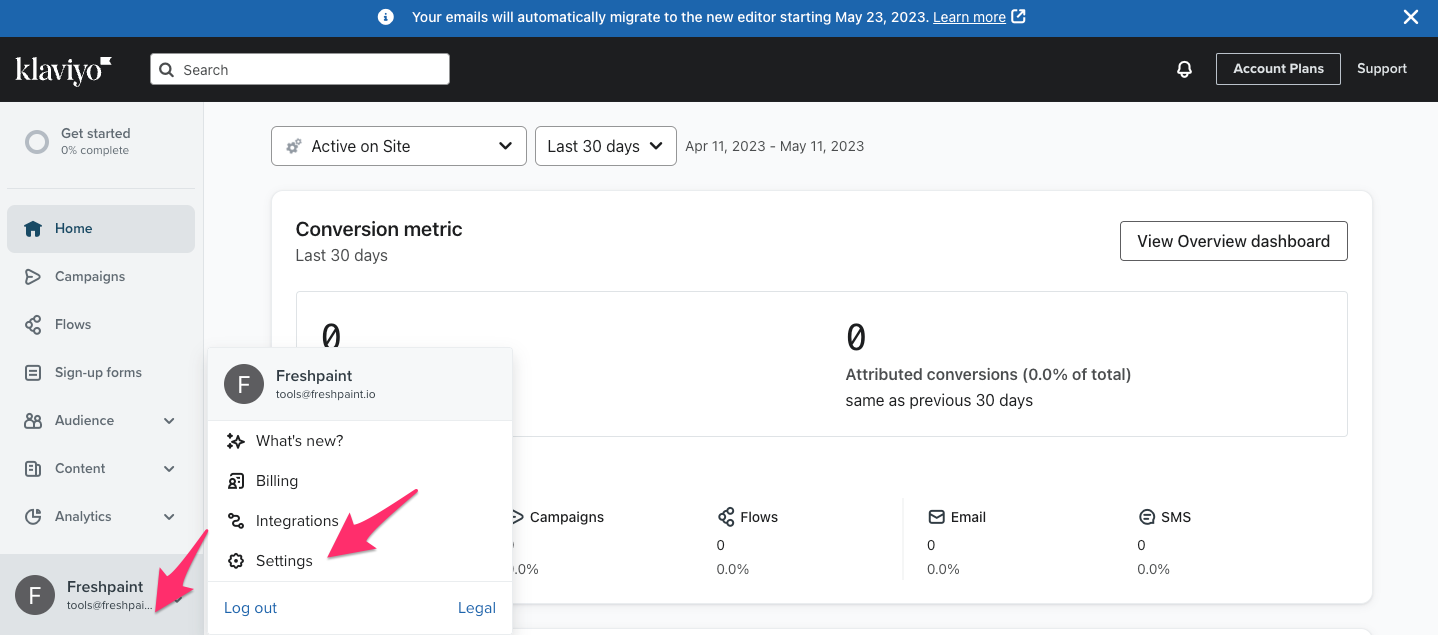Choose Settings in the account menu
The width and height of the screenshot is (1438, 635).
click(x=284, y=561)
